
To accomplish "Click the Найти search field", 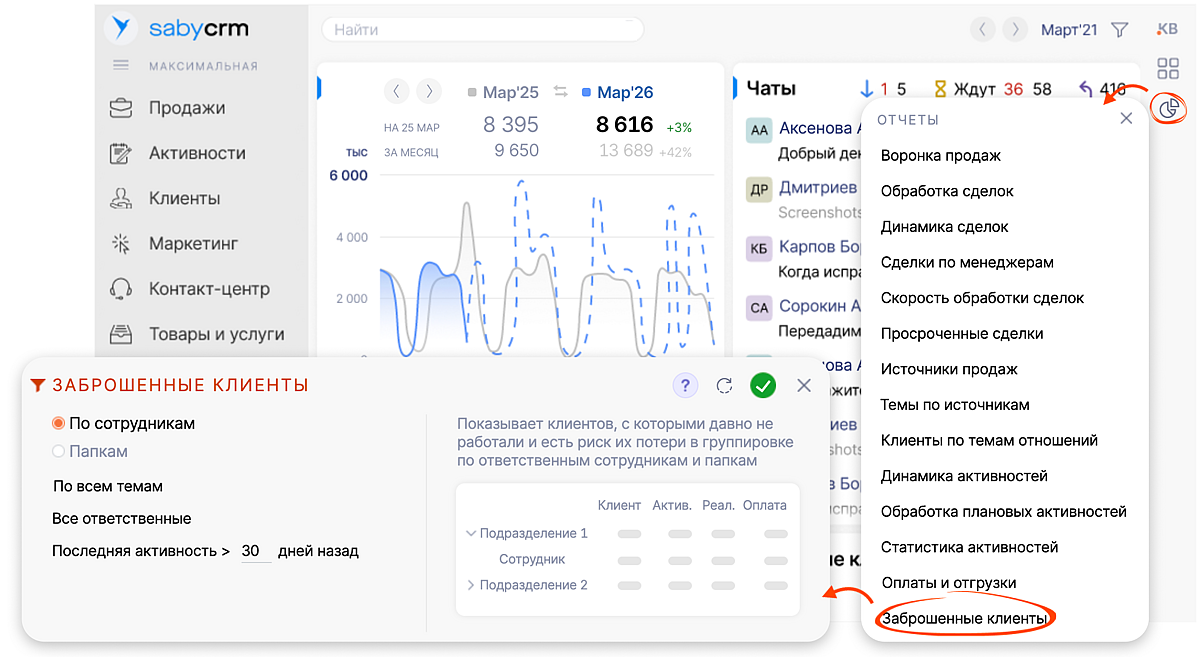I will [x=480, y=30].
